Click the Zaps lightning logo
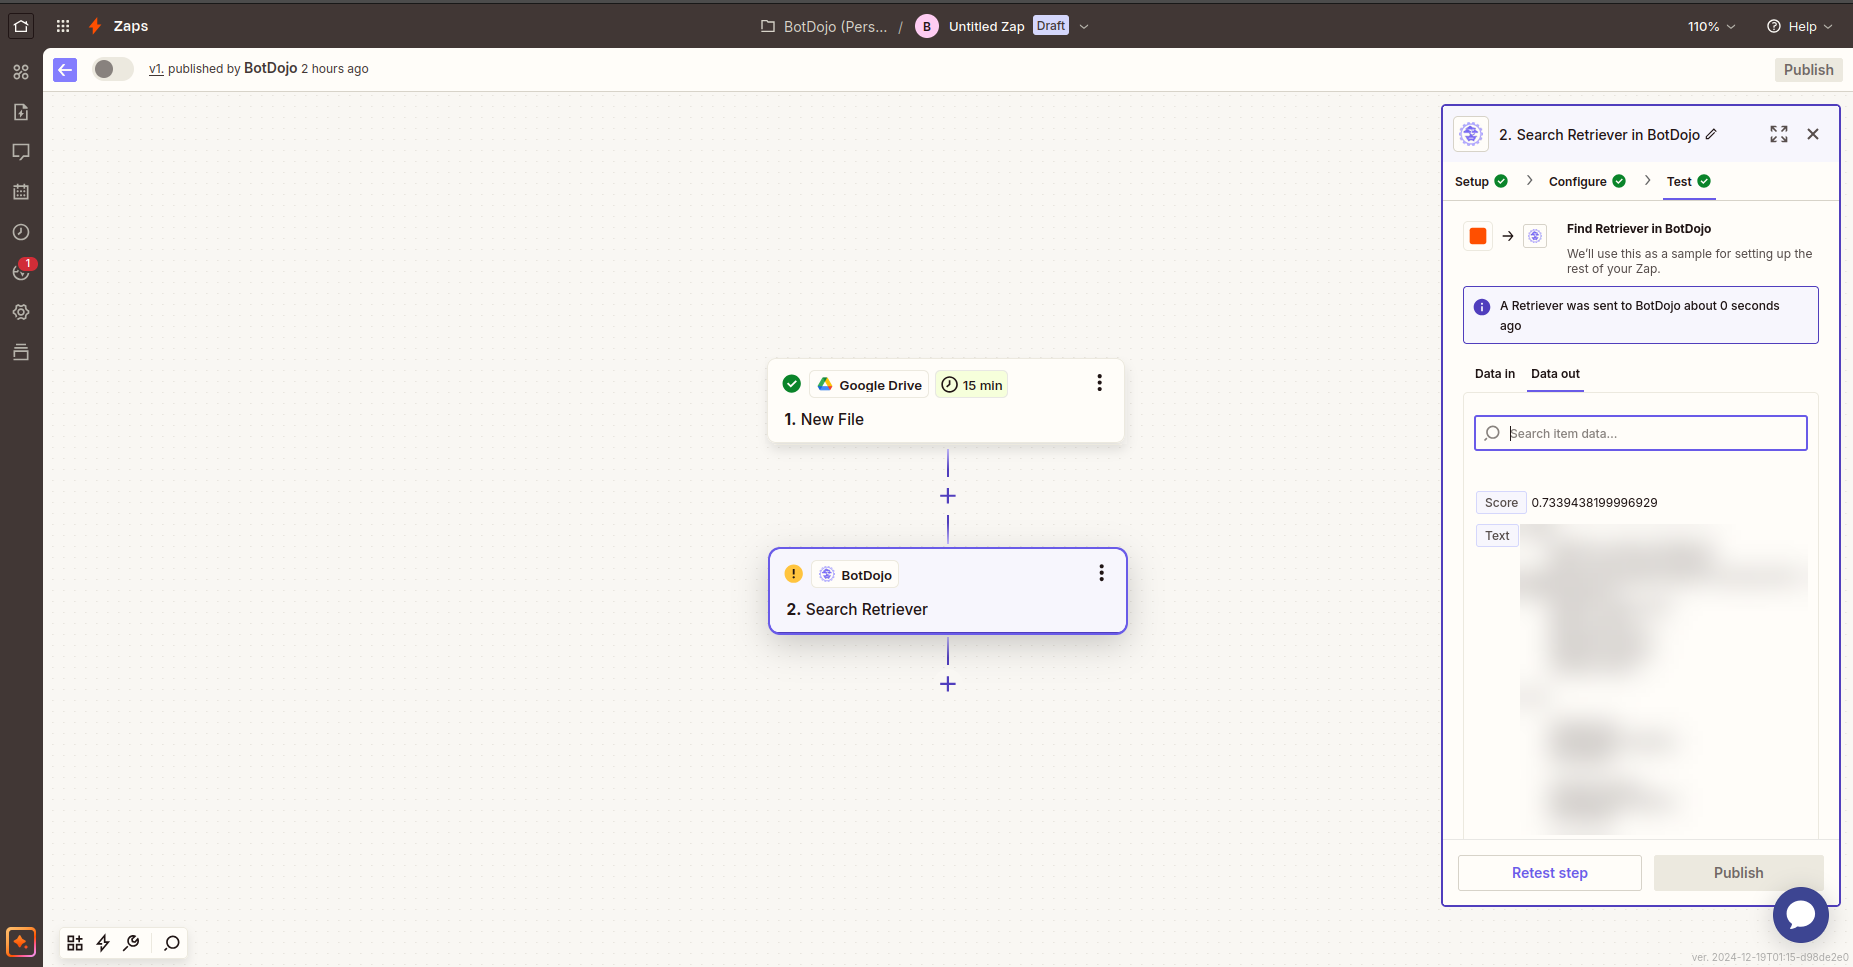The height and width of the screenshot is (967, 1853). 95,26
